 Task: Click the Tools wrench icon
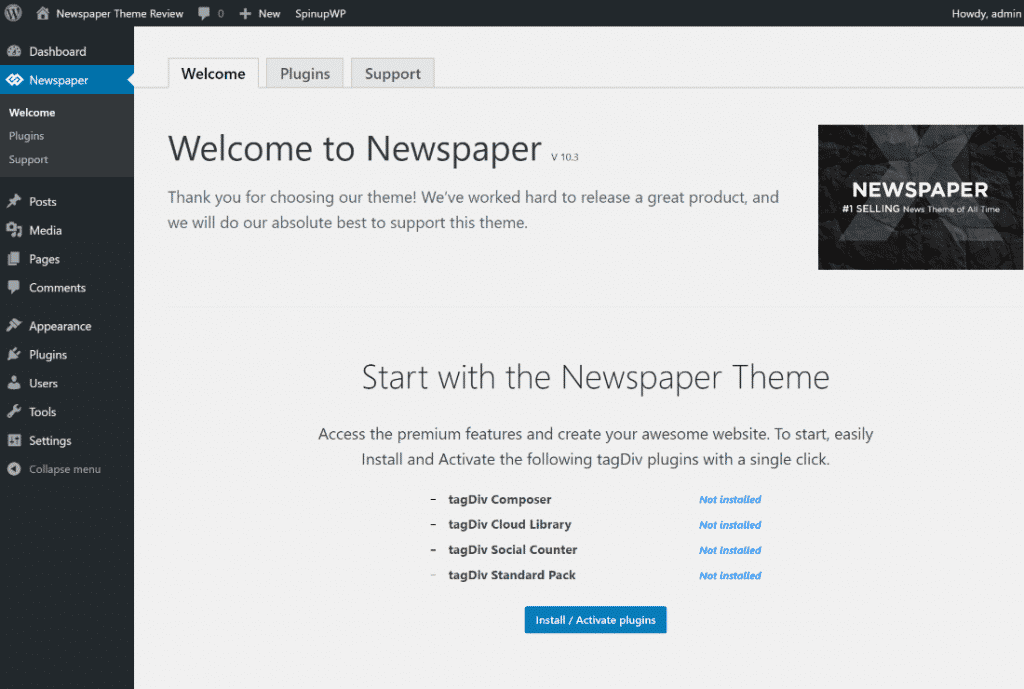pyautogui.click(x=14, y=411)
